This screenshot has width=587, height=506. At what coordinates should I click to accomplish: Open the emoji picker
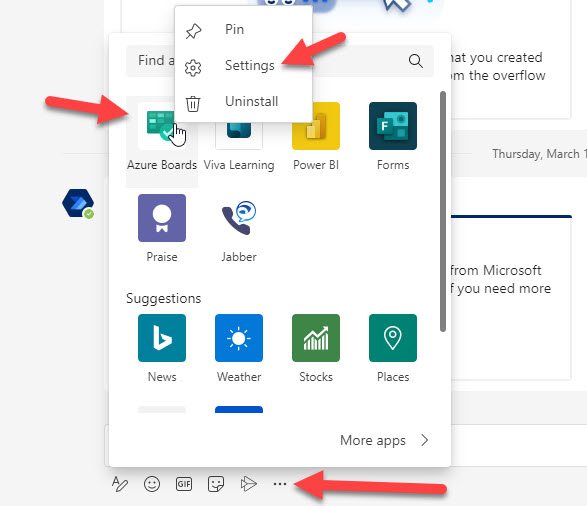coord(152,484)
